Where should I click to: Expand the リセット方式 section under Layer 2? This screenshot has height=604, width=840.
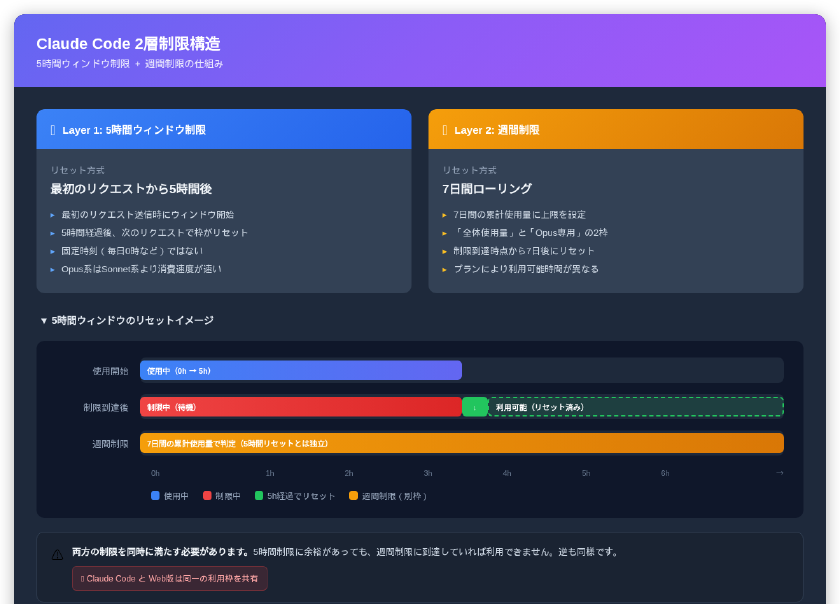[466, 169]
